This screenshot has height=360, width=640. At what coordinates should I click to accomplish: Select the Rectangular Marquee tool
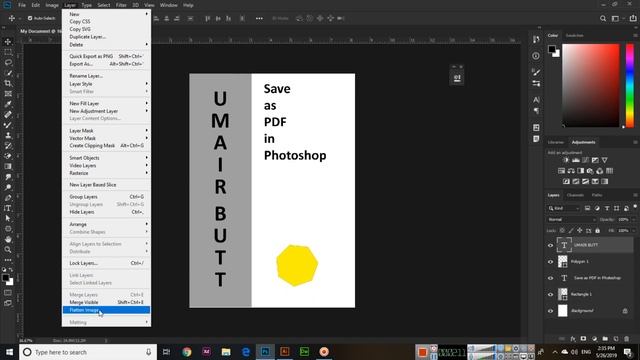pos(8,52)
